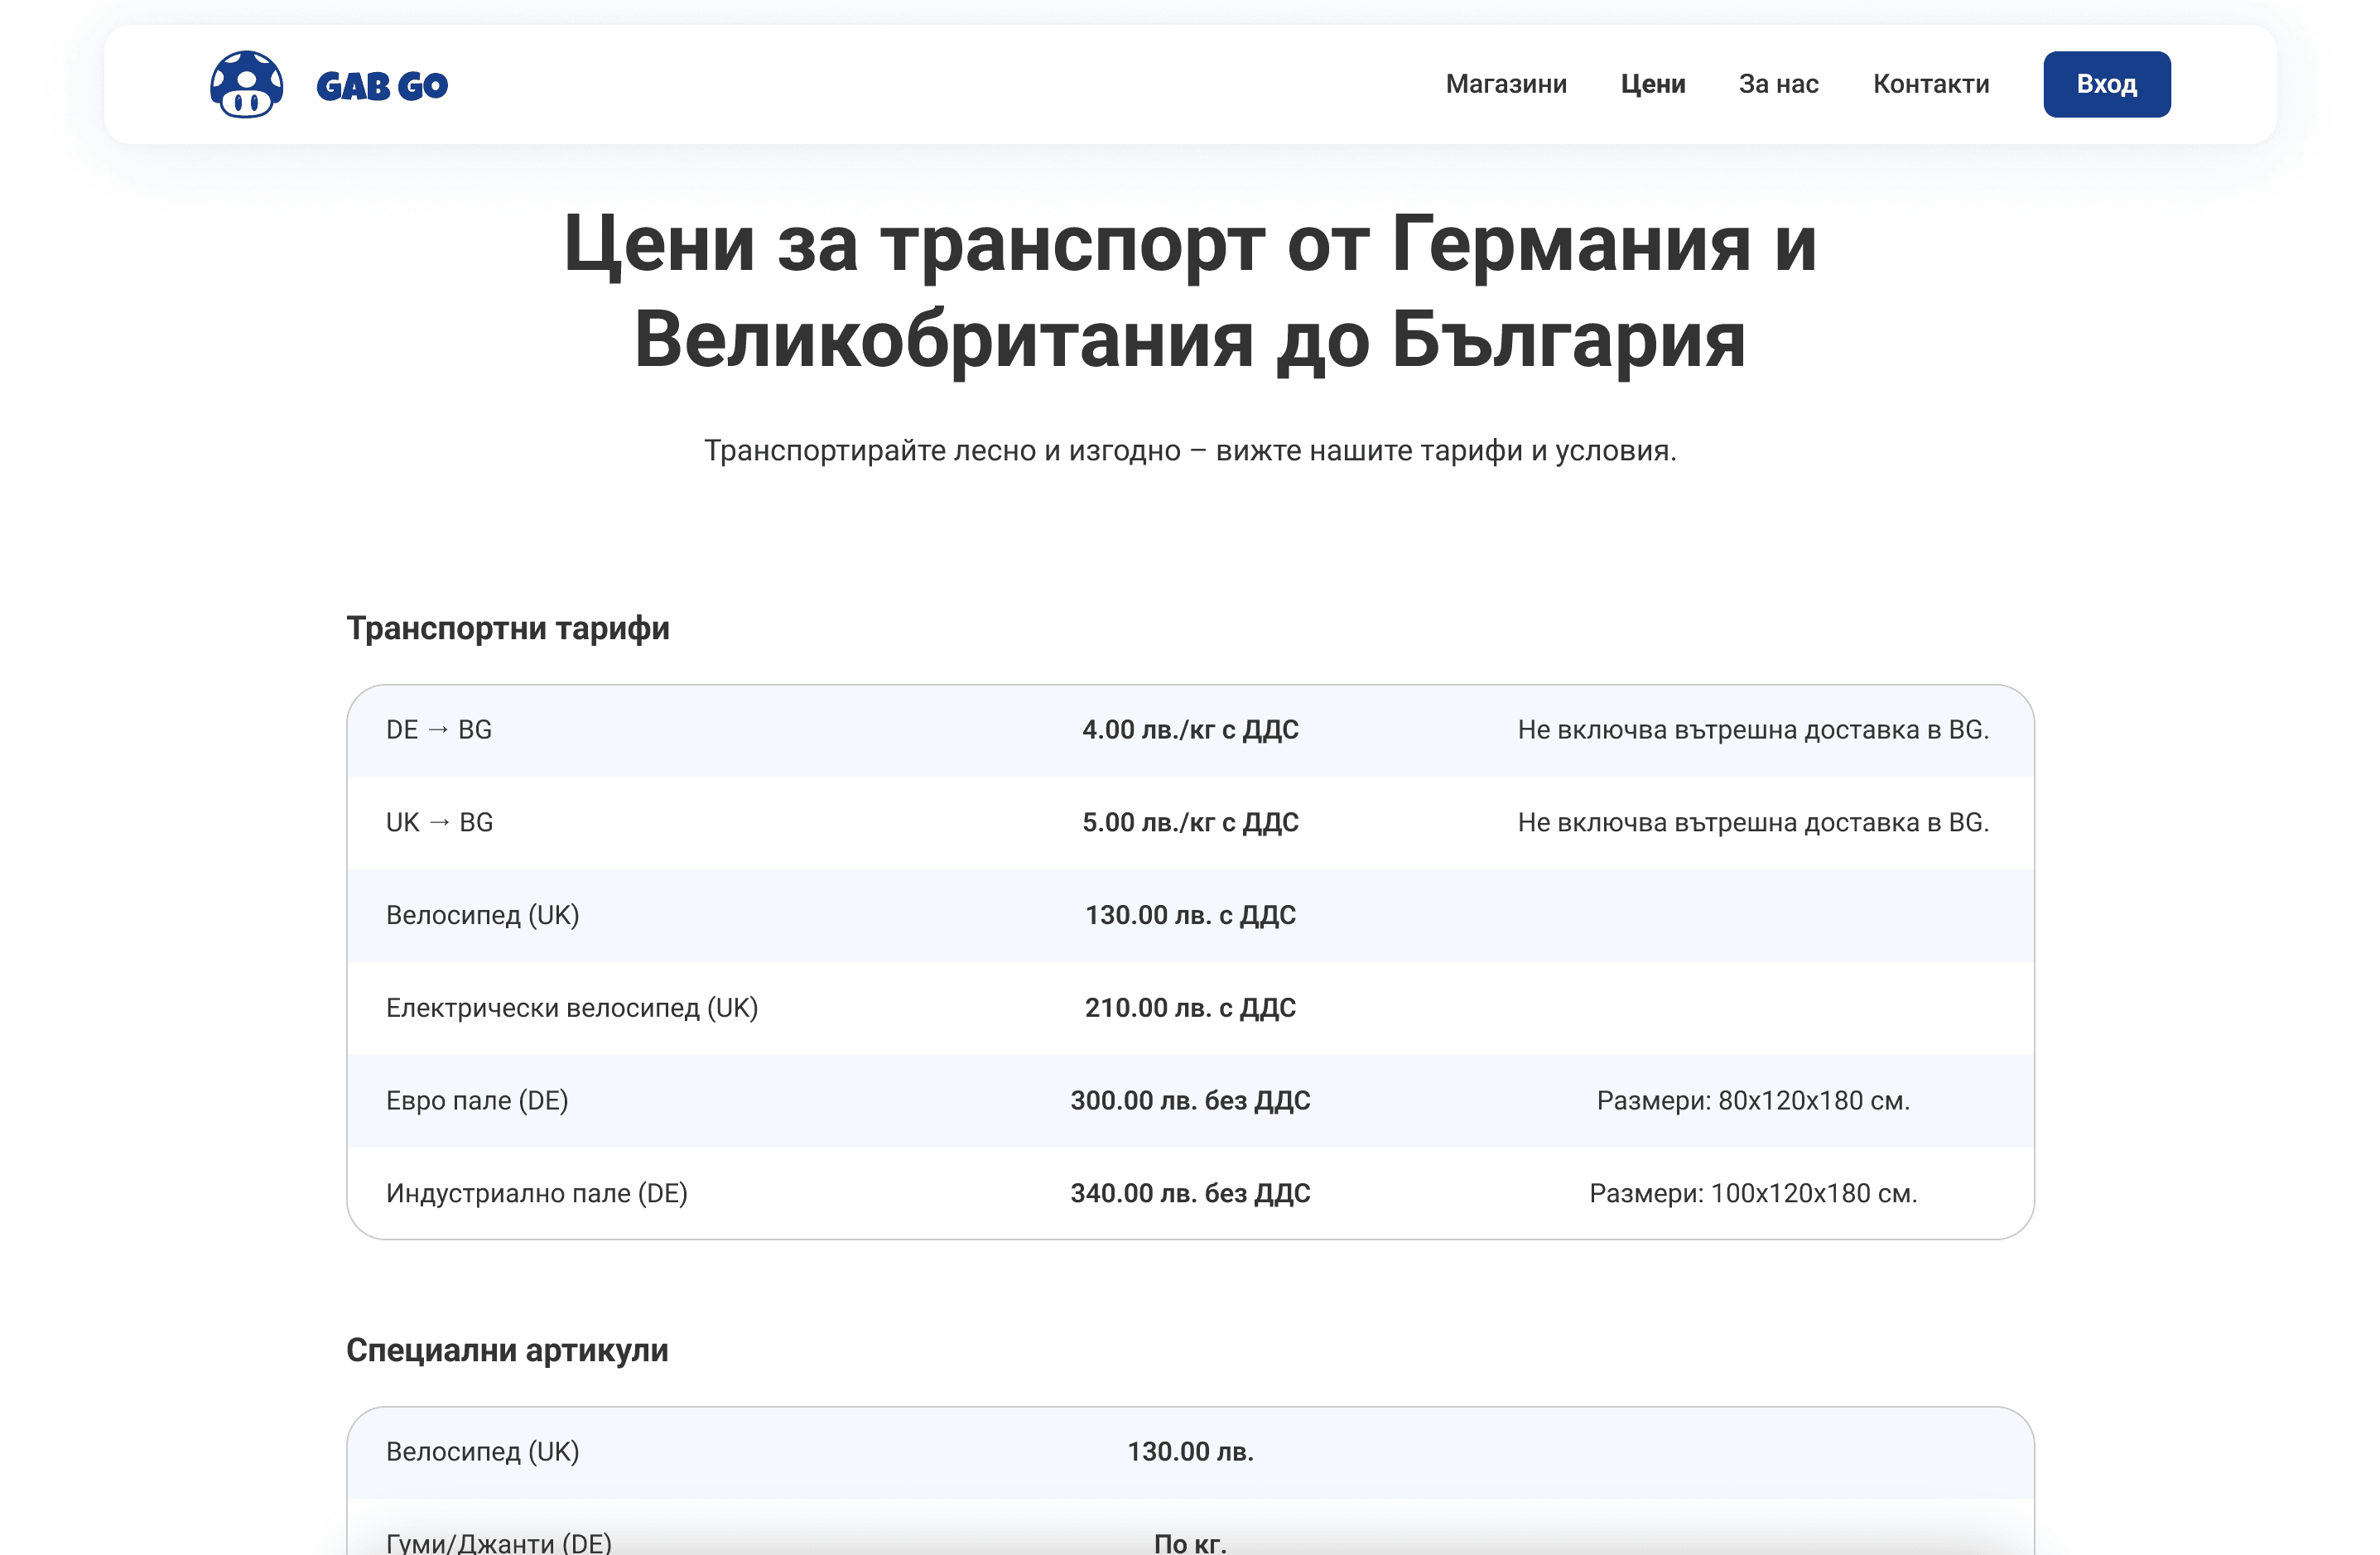Open the Магазини menu item

tap(1505, 84)
